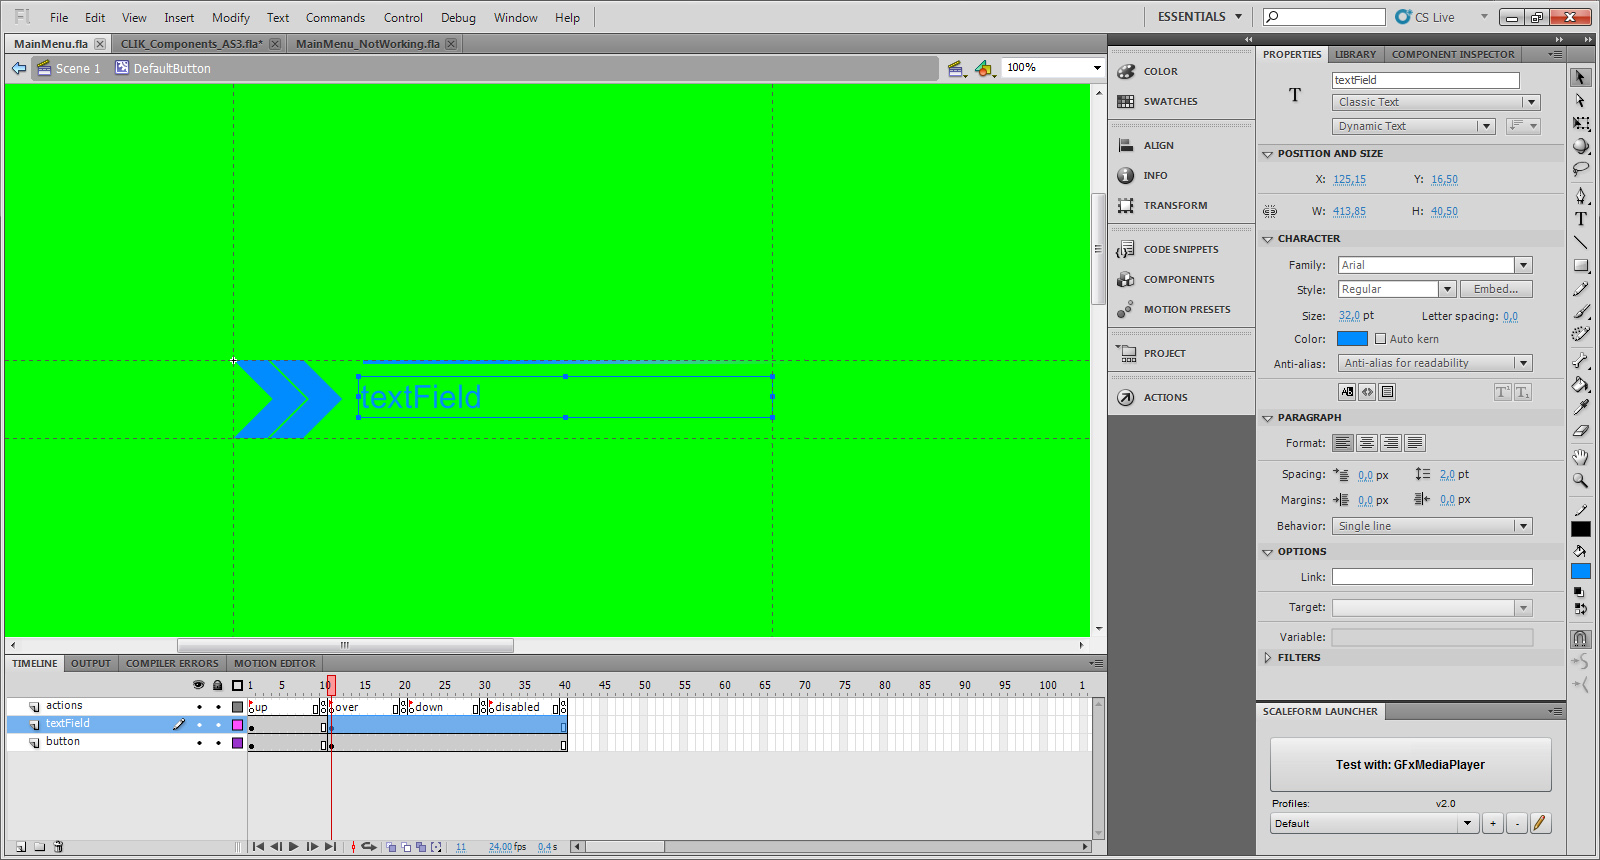Screen dimensions: 1600x860
Task: Open the Modify menu
Action: tap(230, 17)
